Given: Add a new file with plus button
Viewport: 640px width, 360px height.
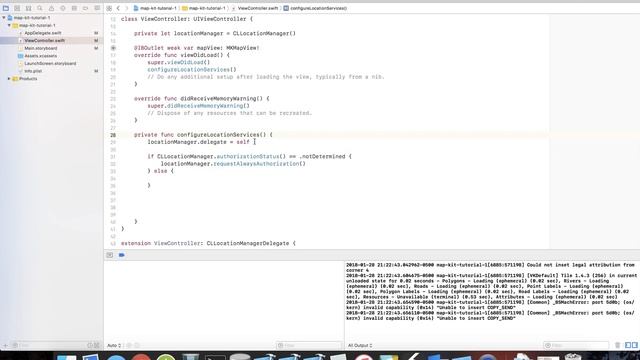Looking at the screenshot, I should (x=5, y=345).
